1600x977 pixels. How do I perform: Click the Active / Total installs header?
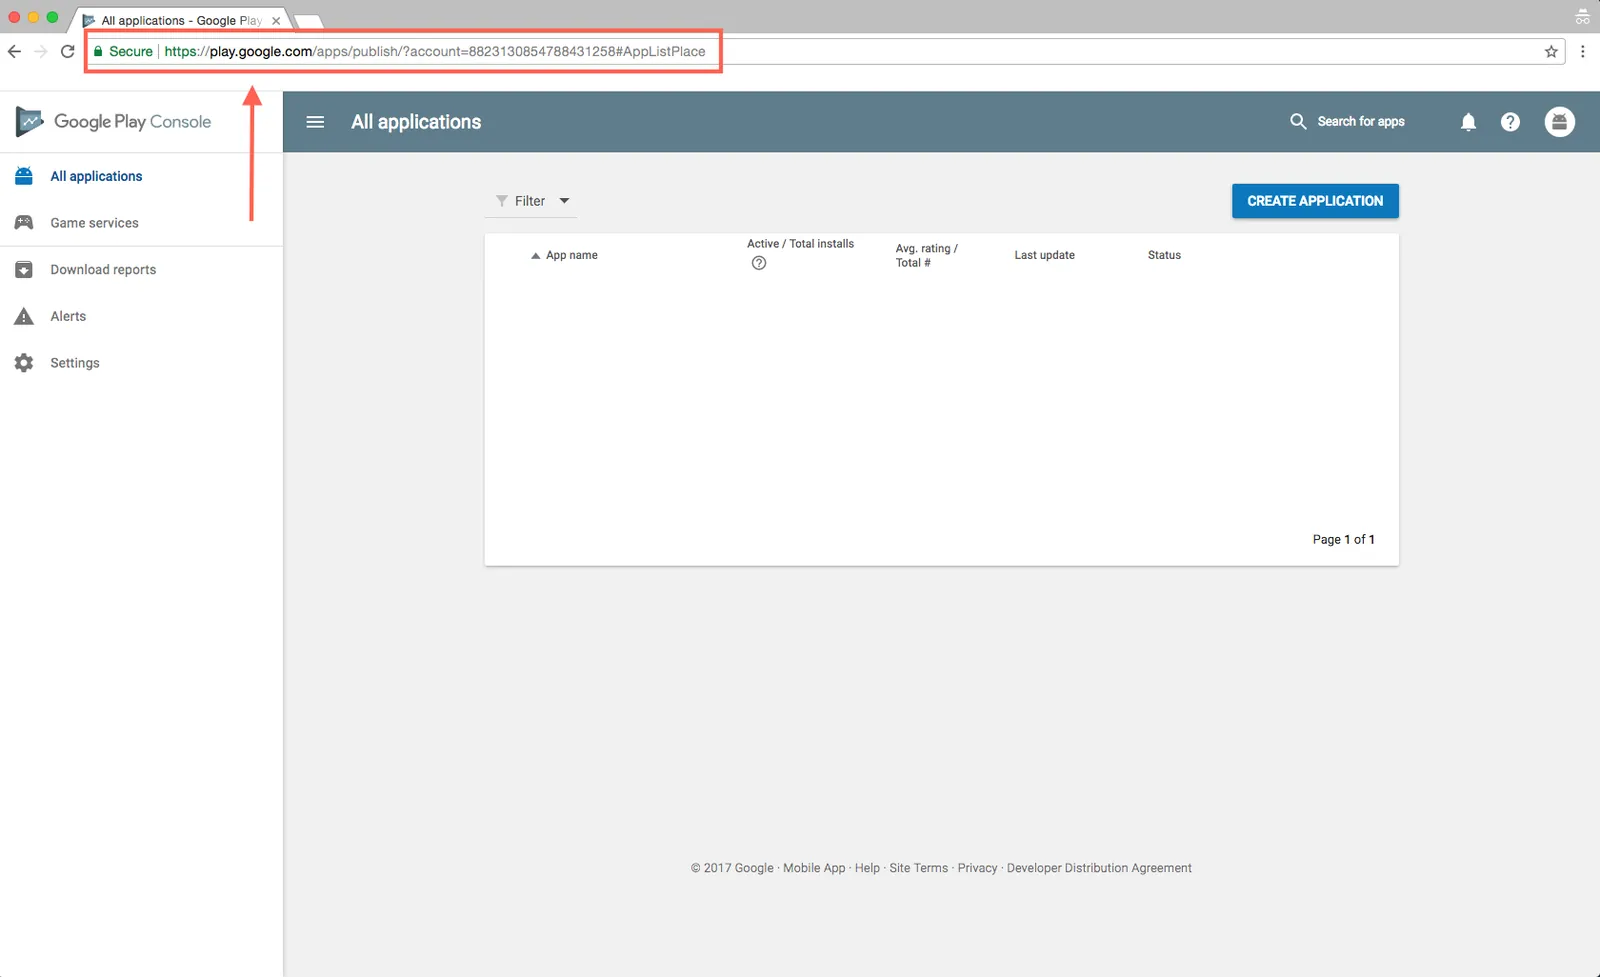(800, 244)
